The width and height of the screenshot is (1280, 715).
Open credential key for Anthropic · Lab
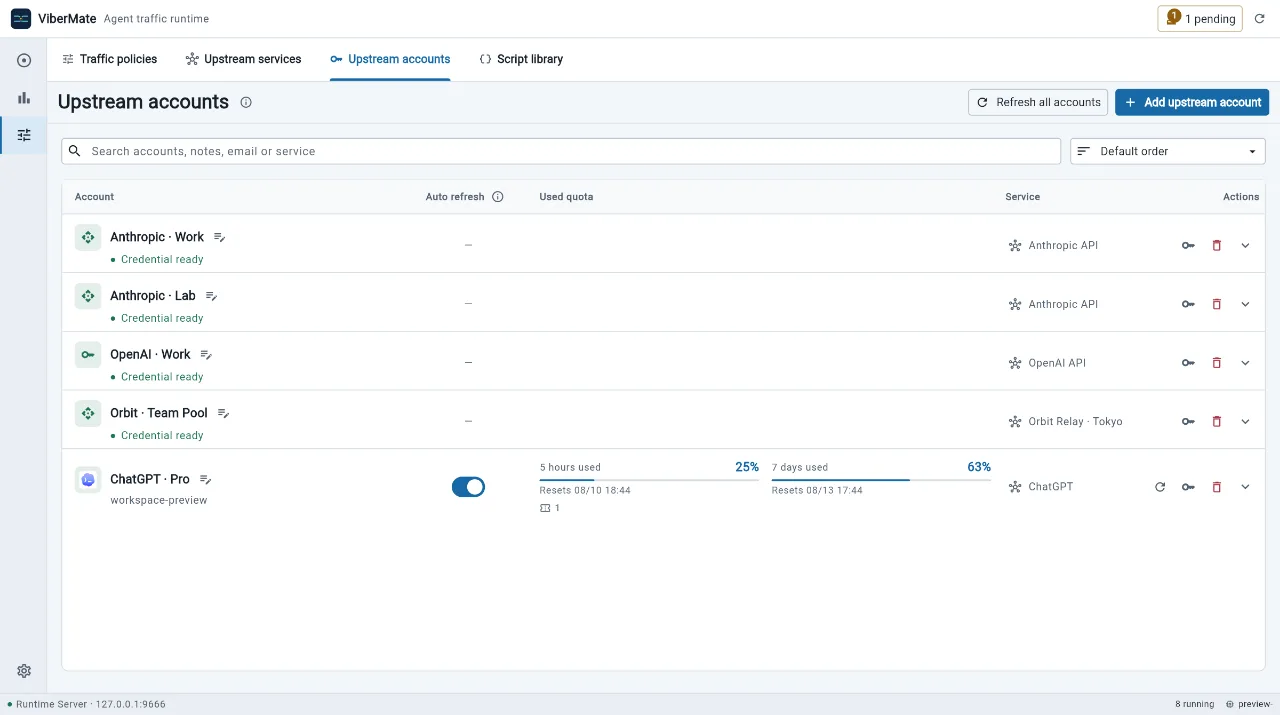(1188, 304)
